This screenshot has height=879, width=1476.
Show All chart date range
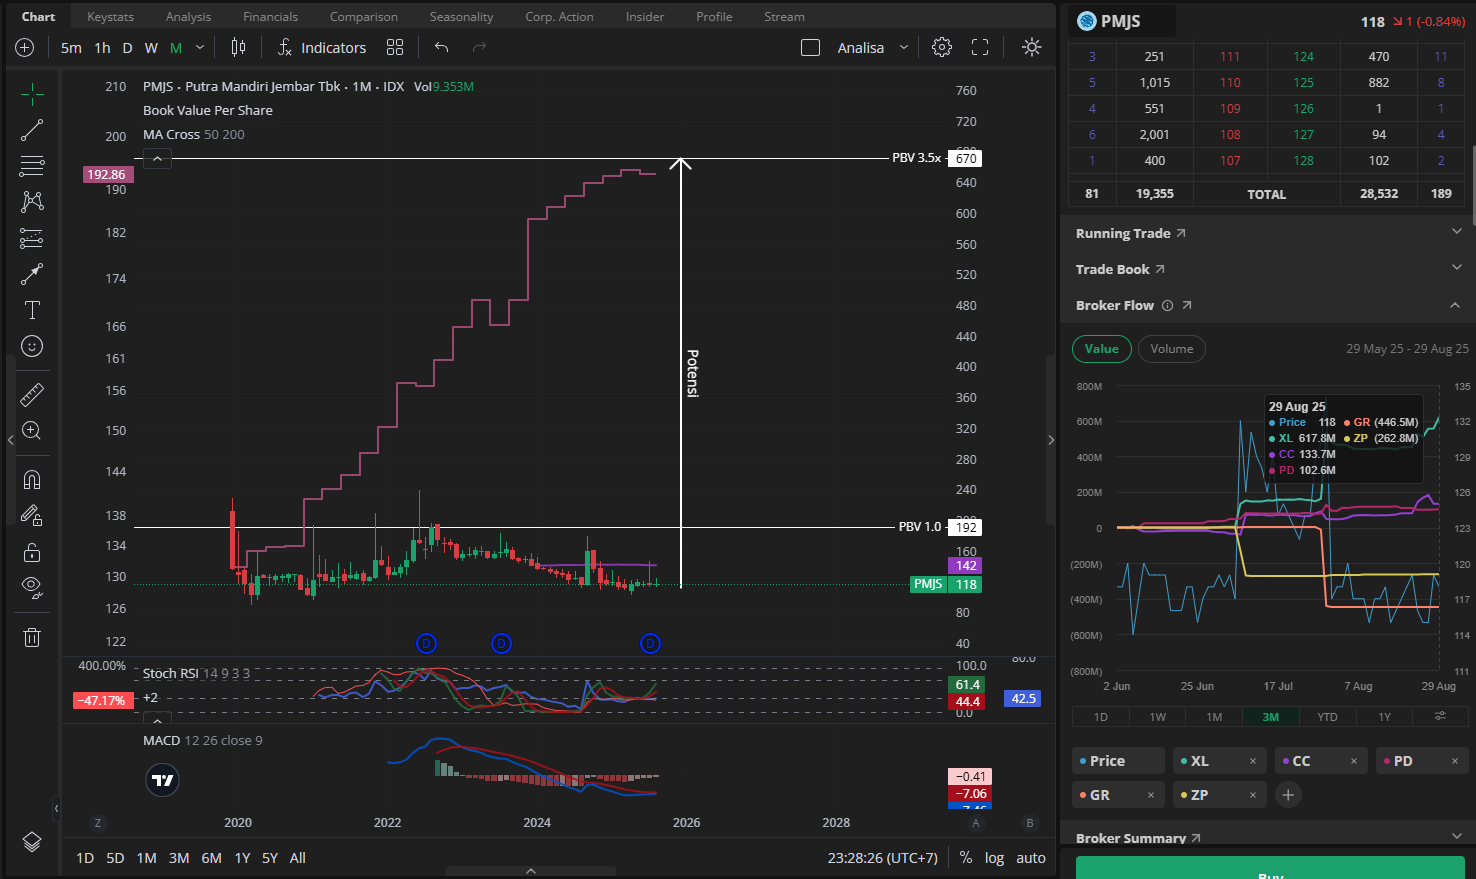point(298,858)
